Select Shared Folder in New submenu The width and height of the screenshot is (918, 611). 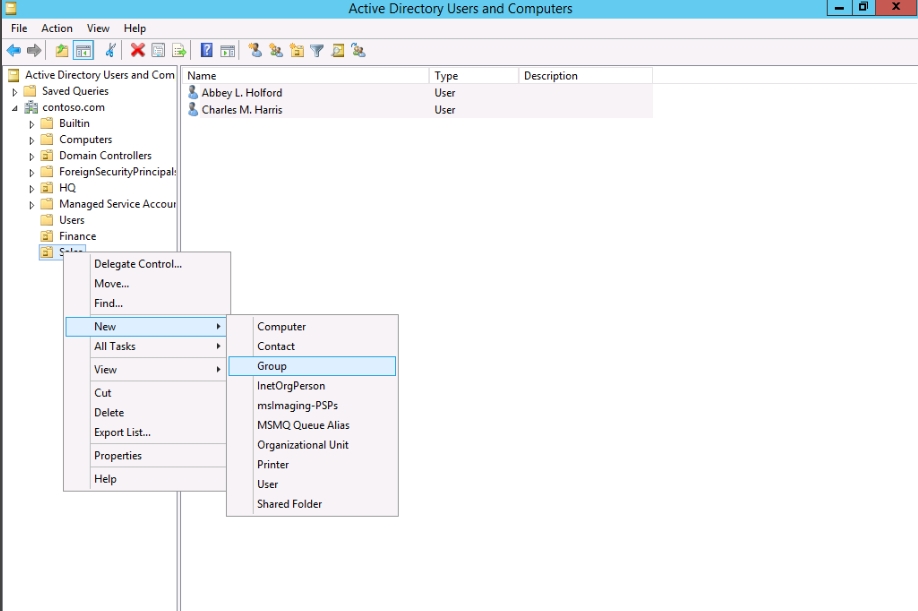coord(312,504)
